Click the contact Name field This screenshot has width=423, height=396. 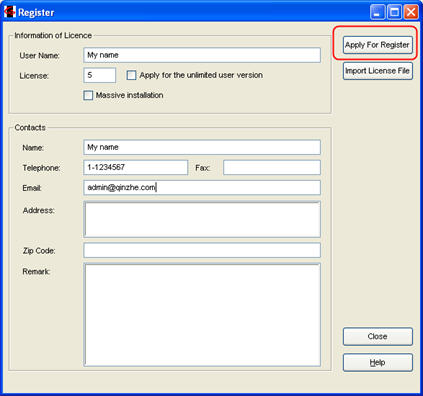point(202,147)
